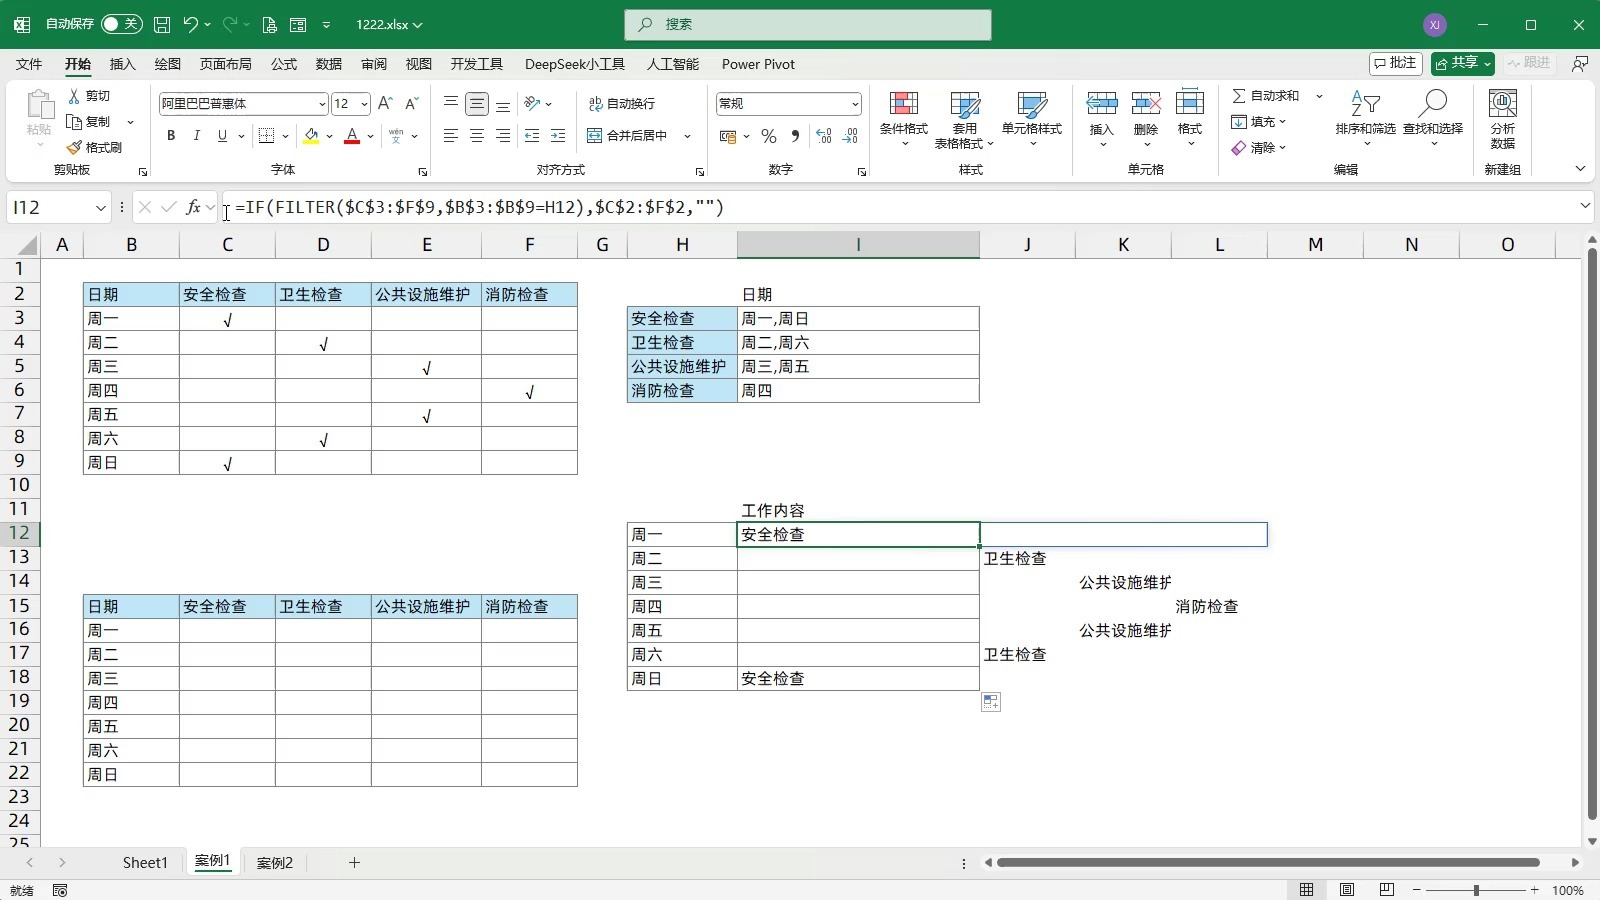Switch to the 数据 ribbon tab
Viewport: 1600px width, 900px height.
tap(327, 63)
